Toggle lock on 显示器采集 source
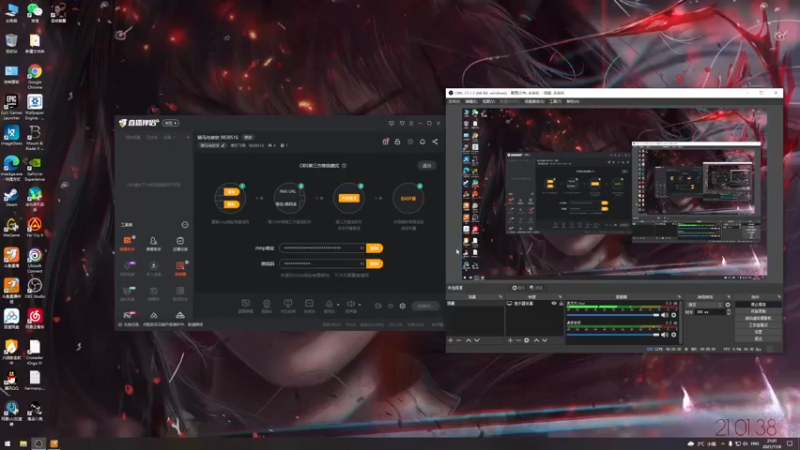 pyautogui.click(x=561, y=304)
